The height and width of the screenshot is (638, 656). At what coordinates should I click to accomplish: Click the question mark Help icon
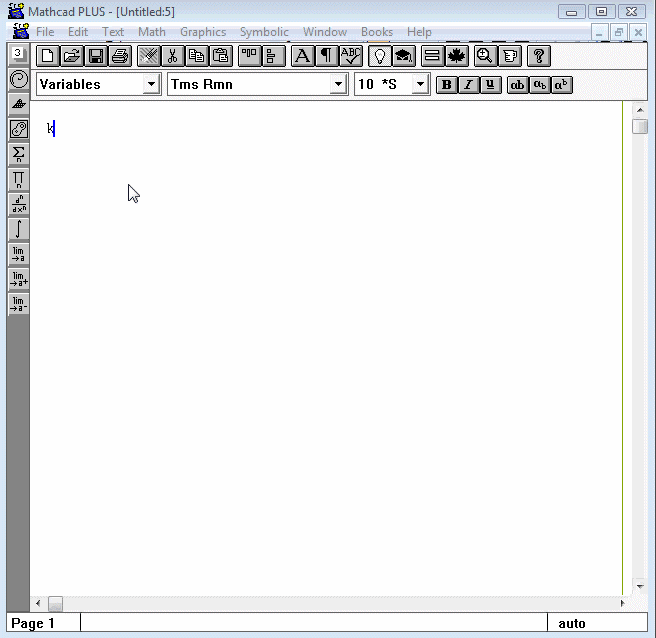pyautogui.click(x=538, y=56)
